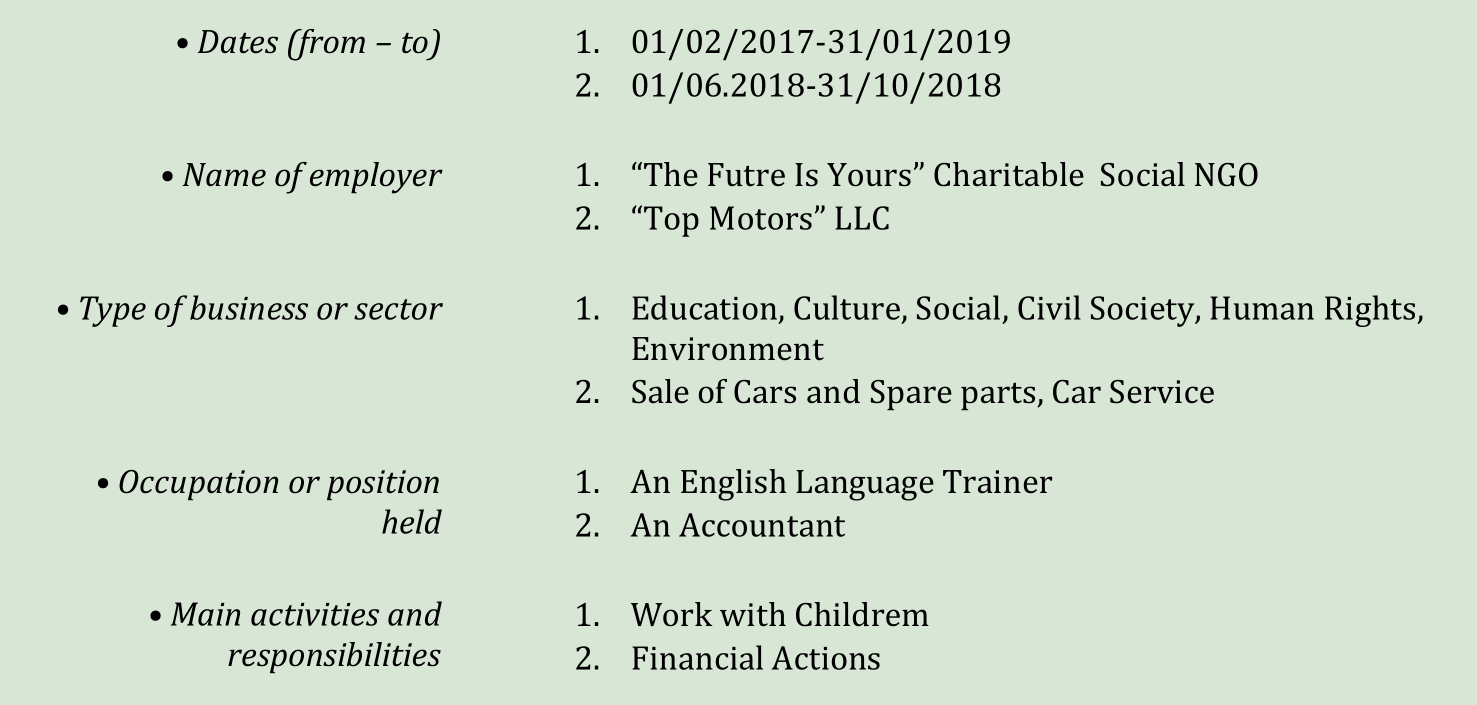The height and width of the screenshot is (705, 1477).
Task: Click the "Type of business or sector" label
Action: point(260,309)
